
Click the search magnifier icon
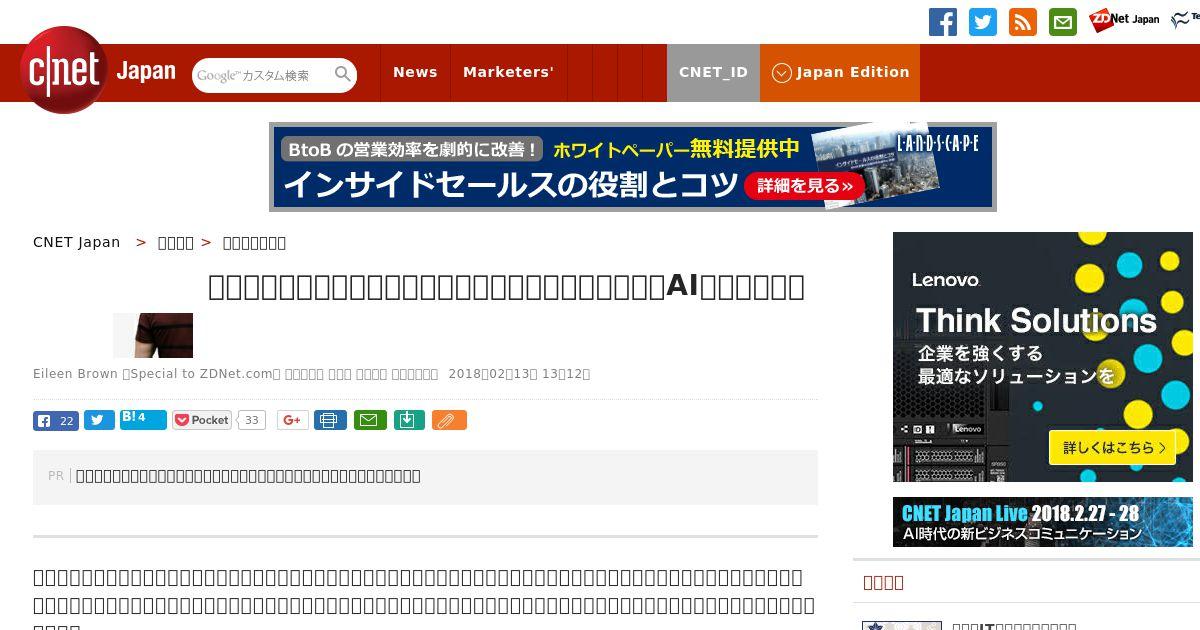pyautogui.click(x=343, y=74)
